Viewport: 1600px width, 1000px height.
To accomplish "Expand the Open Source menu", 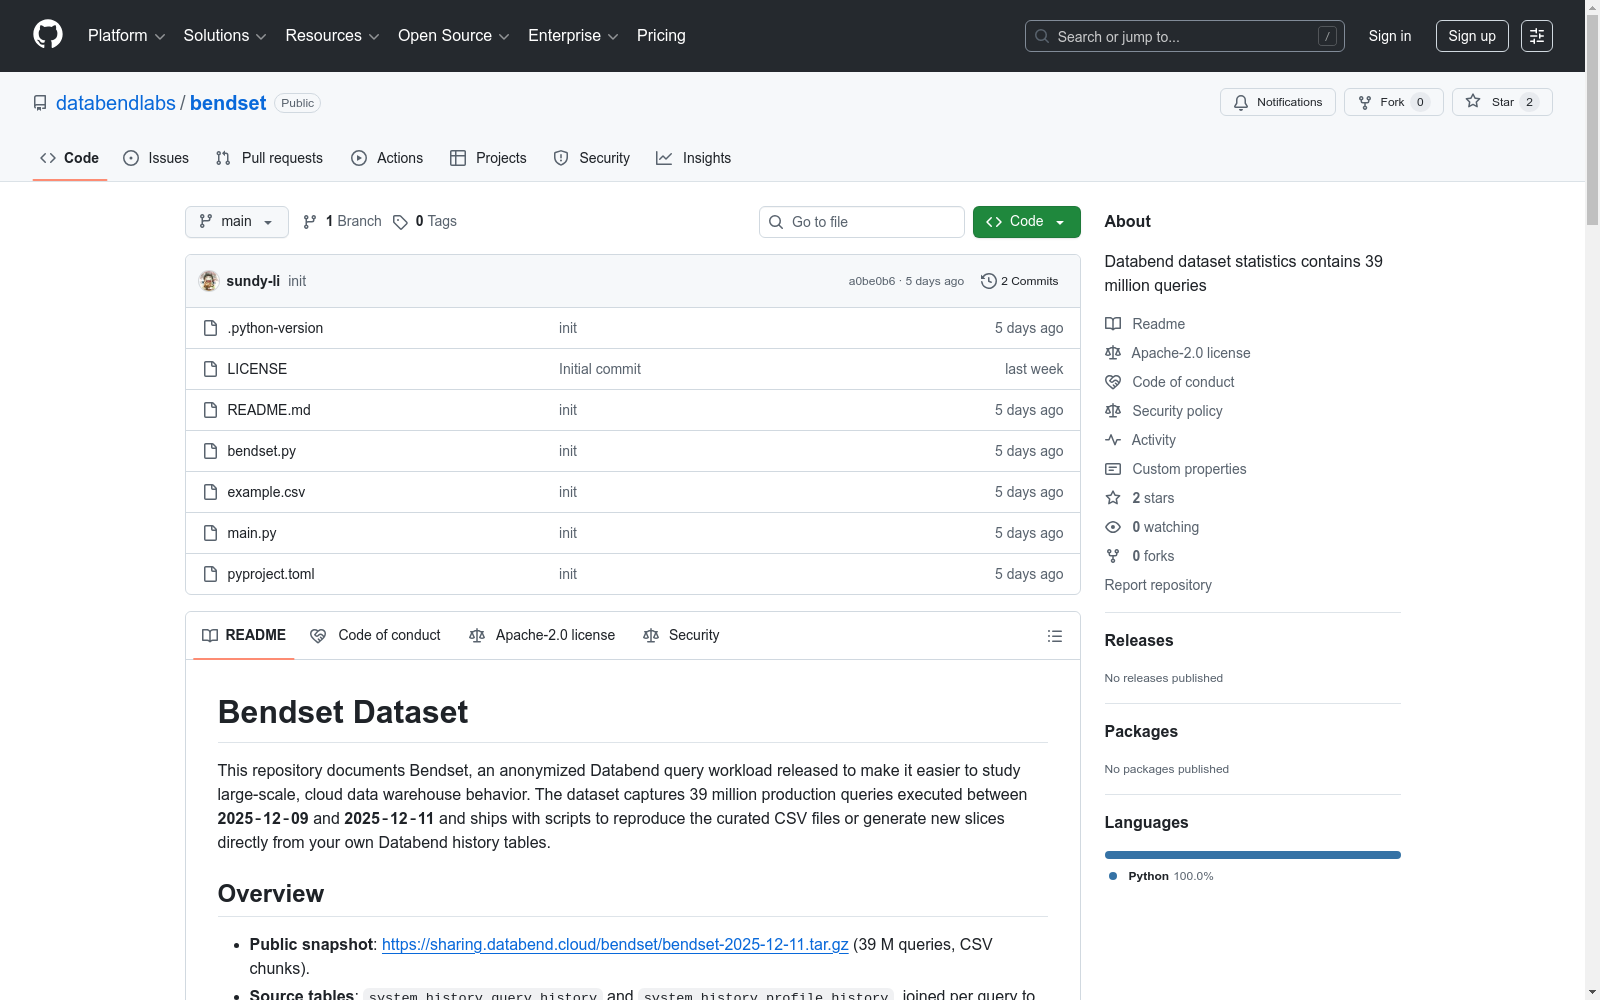I will point(454,36).
